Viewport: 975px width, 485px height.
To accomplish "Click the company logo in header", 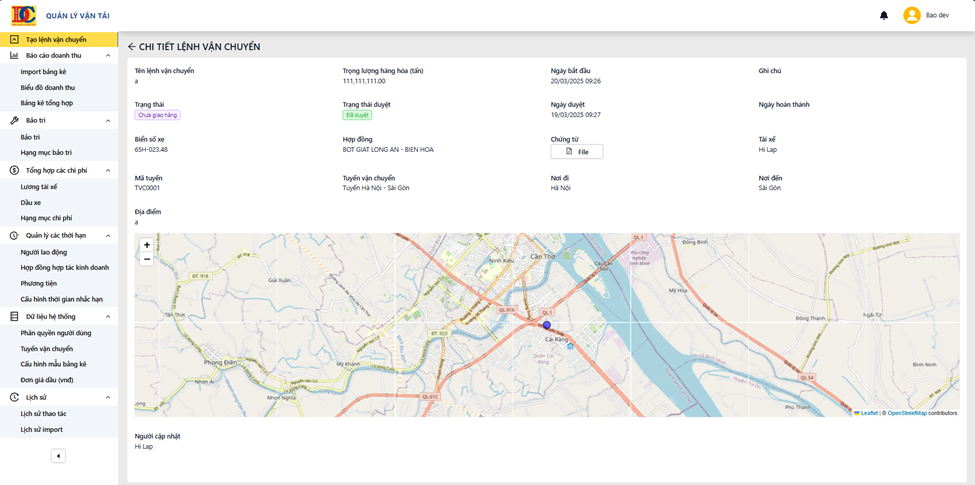I will 24,16.
